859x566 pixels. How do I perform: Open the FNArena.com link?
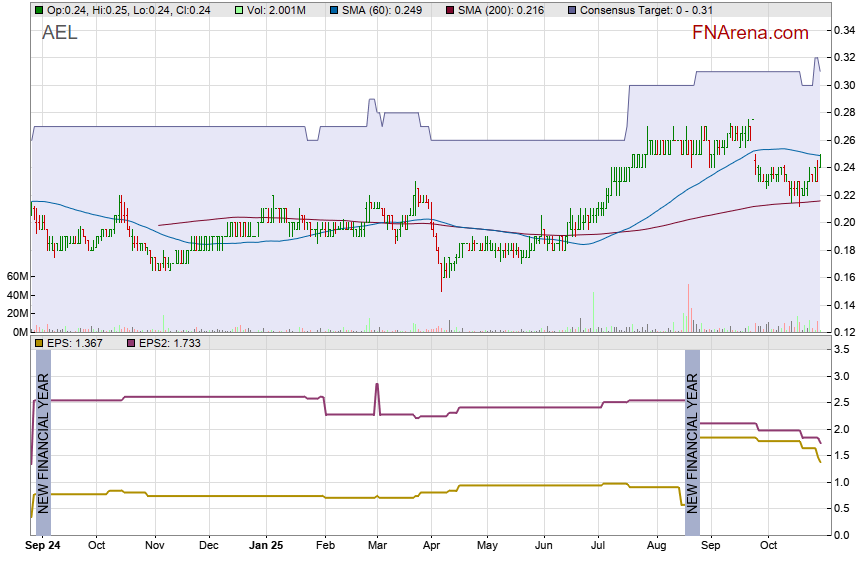pos(750,33)
